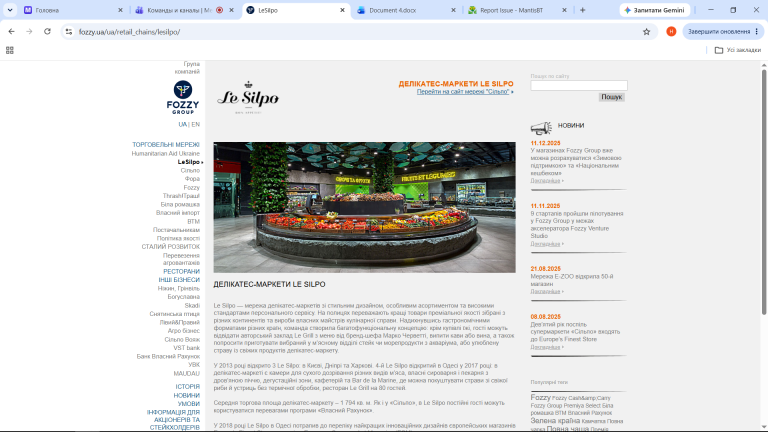Click the Fozzy Group logo
Screen dimensions: 768x432
coord(183,97)
